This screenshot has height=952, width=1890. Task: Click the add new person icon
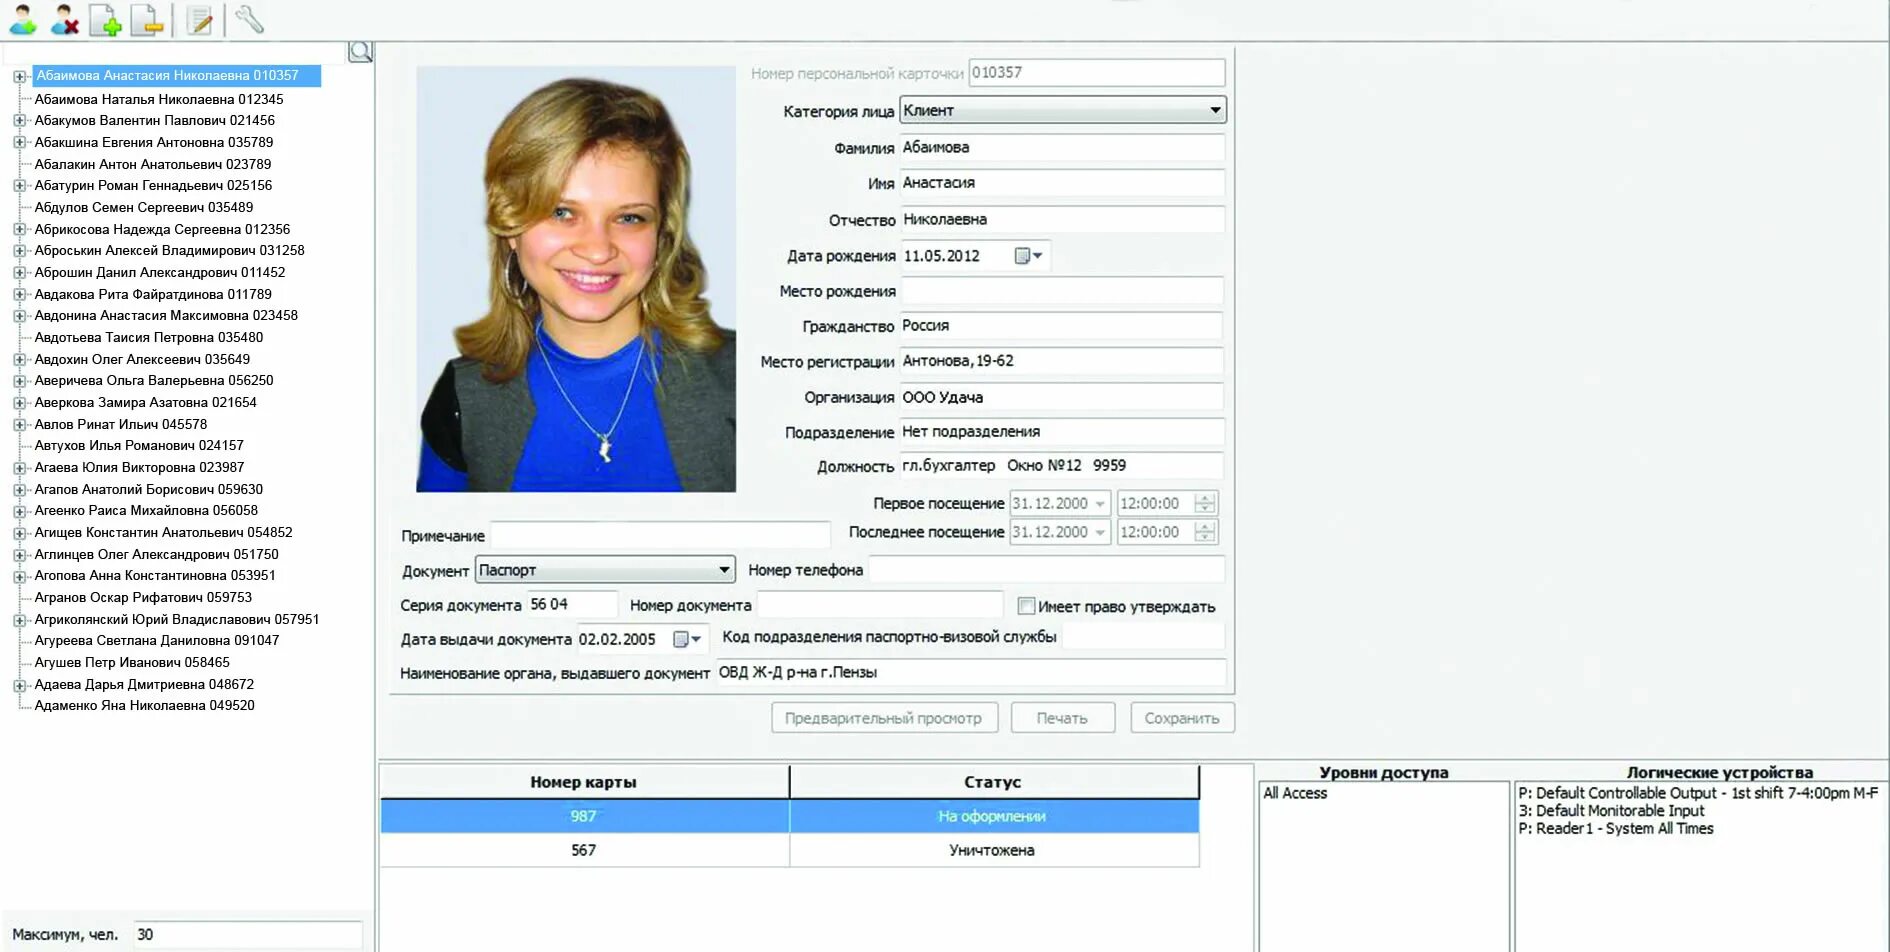point(22,18)
